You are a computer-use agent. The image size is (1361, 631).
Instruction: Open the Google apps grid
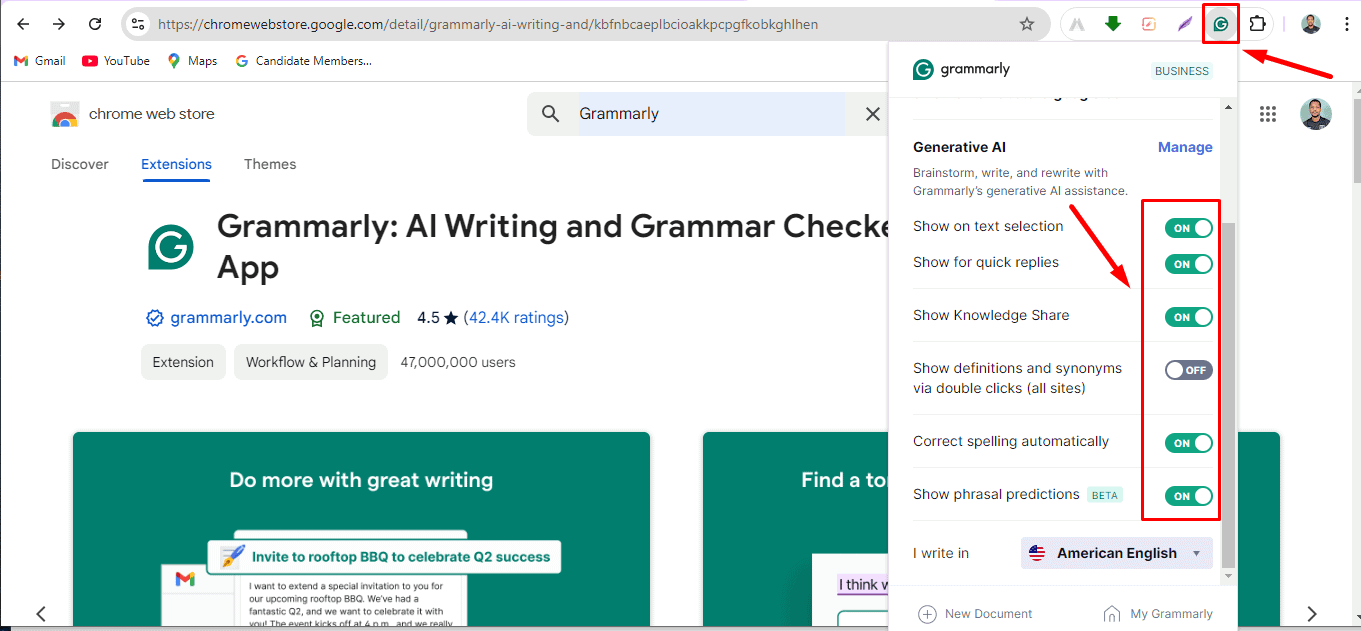click(x=1268, y=114)
